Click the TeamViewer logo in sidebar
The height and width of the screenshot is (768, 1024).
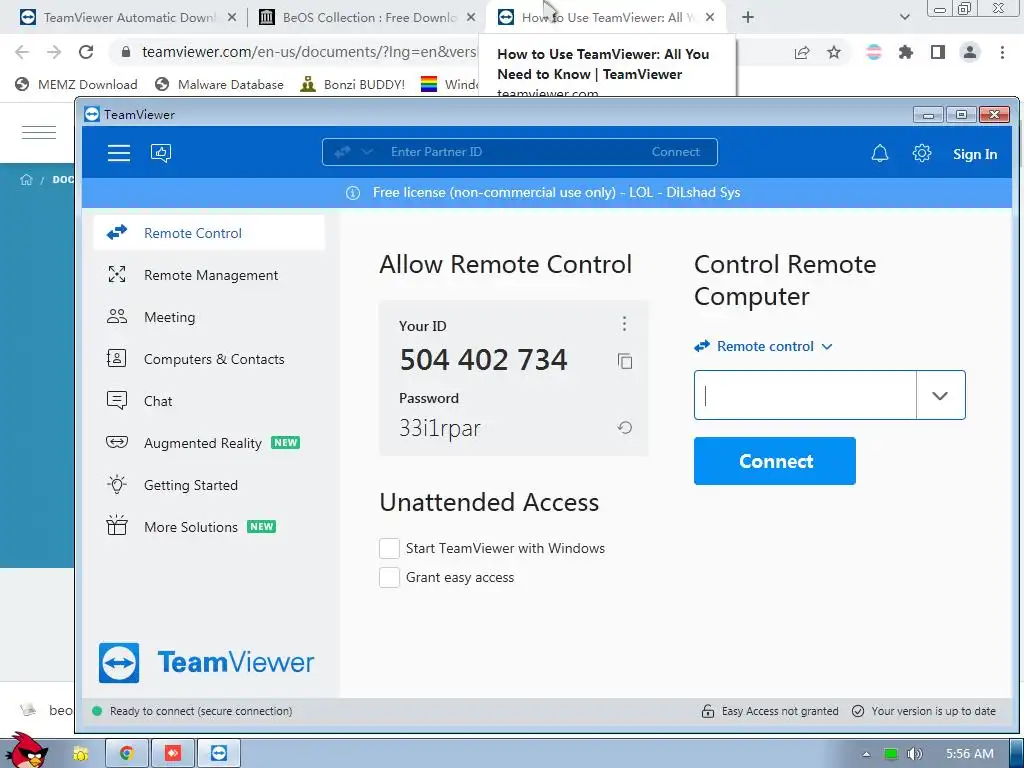pyautogui.click(x=206, y=662)
